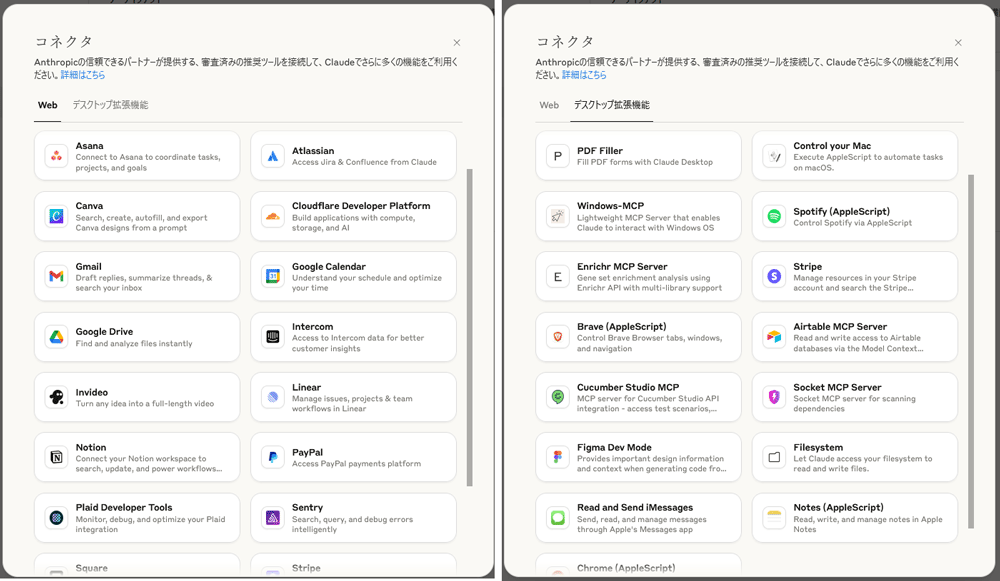This screenshot has width=1000, height=581.
Task: Open the Google Drive connector icon
Action: (57, 337)
